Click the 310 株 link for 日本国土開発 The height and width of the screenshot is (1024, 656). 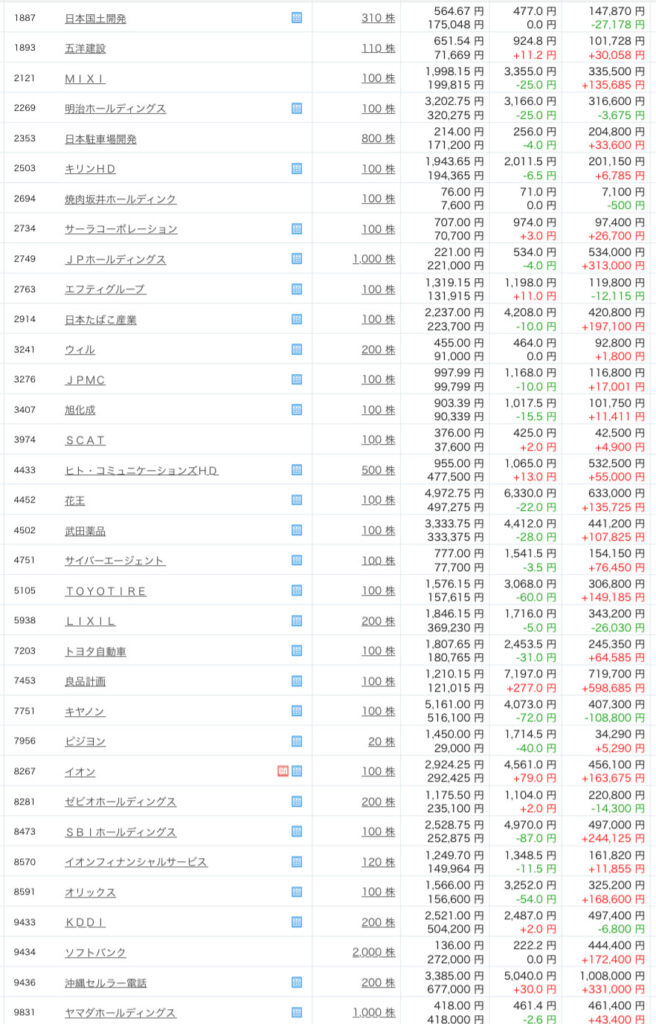tap(378, 18)
